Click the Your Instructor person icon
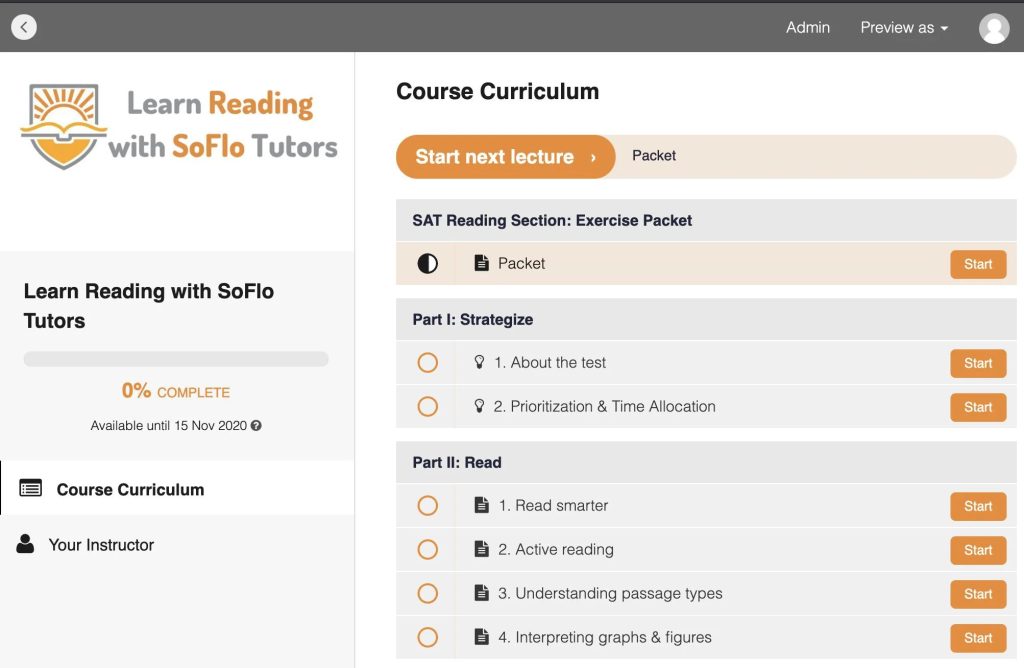 coord(25,544)
